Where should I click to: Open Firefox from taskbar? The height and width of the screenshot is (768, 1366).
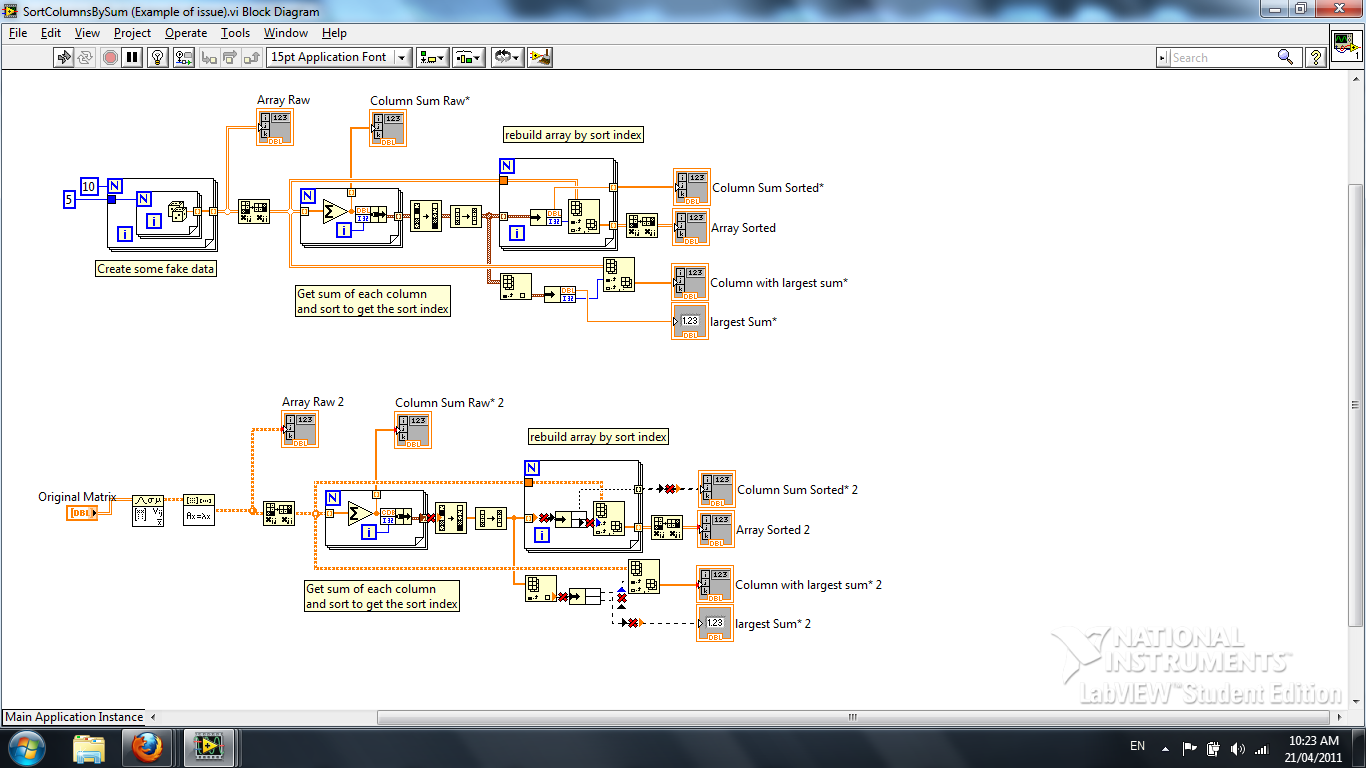pos(146,748)
